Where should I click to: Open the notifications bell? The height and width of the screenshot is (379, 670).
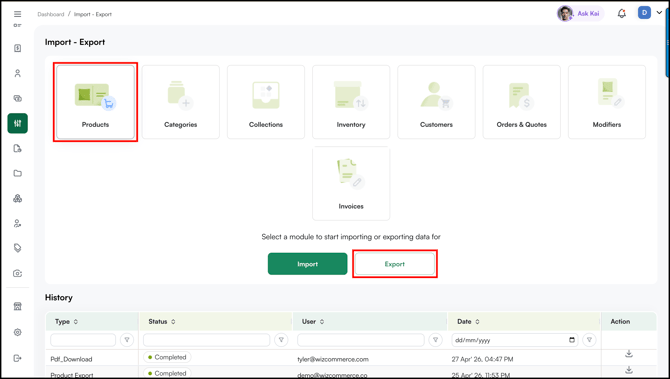click(x=622, y=14)
